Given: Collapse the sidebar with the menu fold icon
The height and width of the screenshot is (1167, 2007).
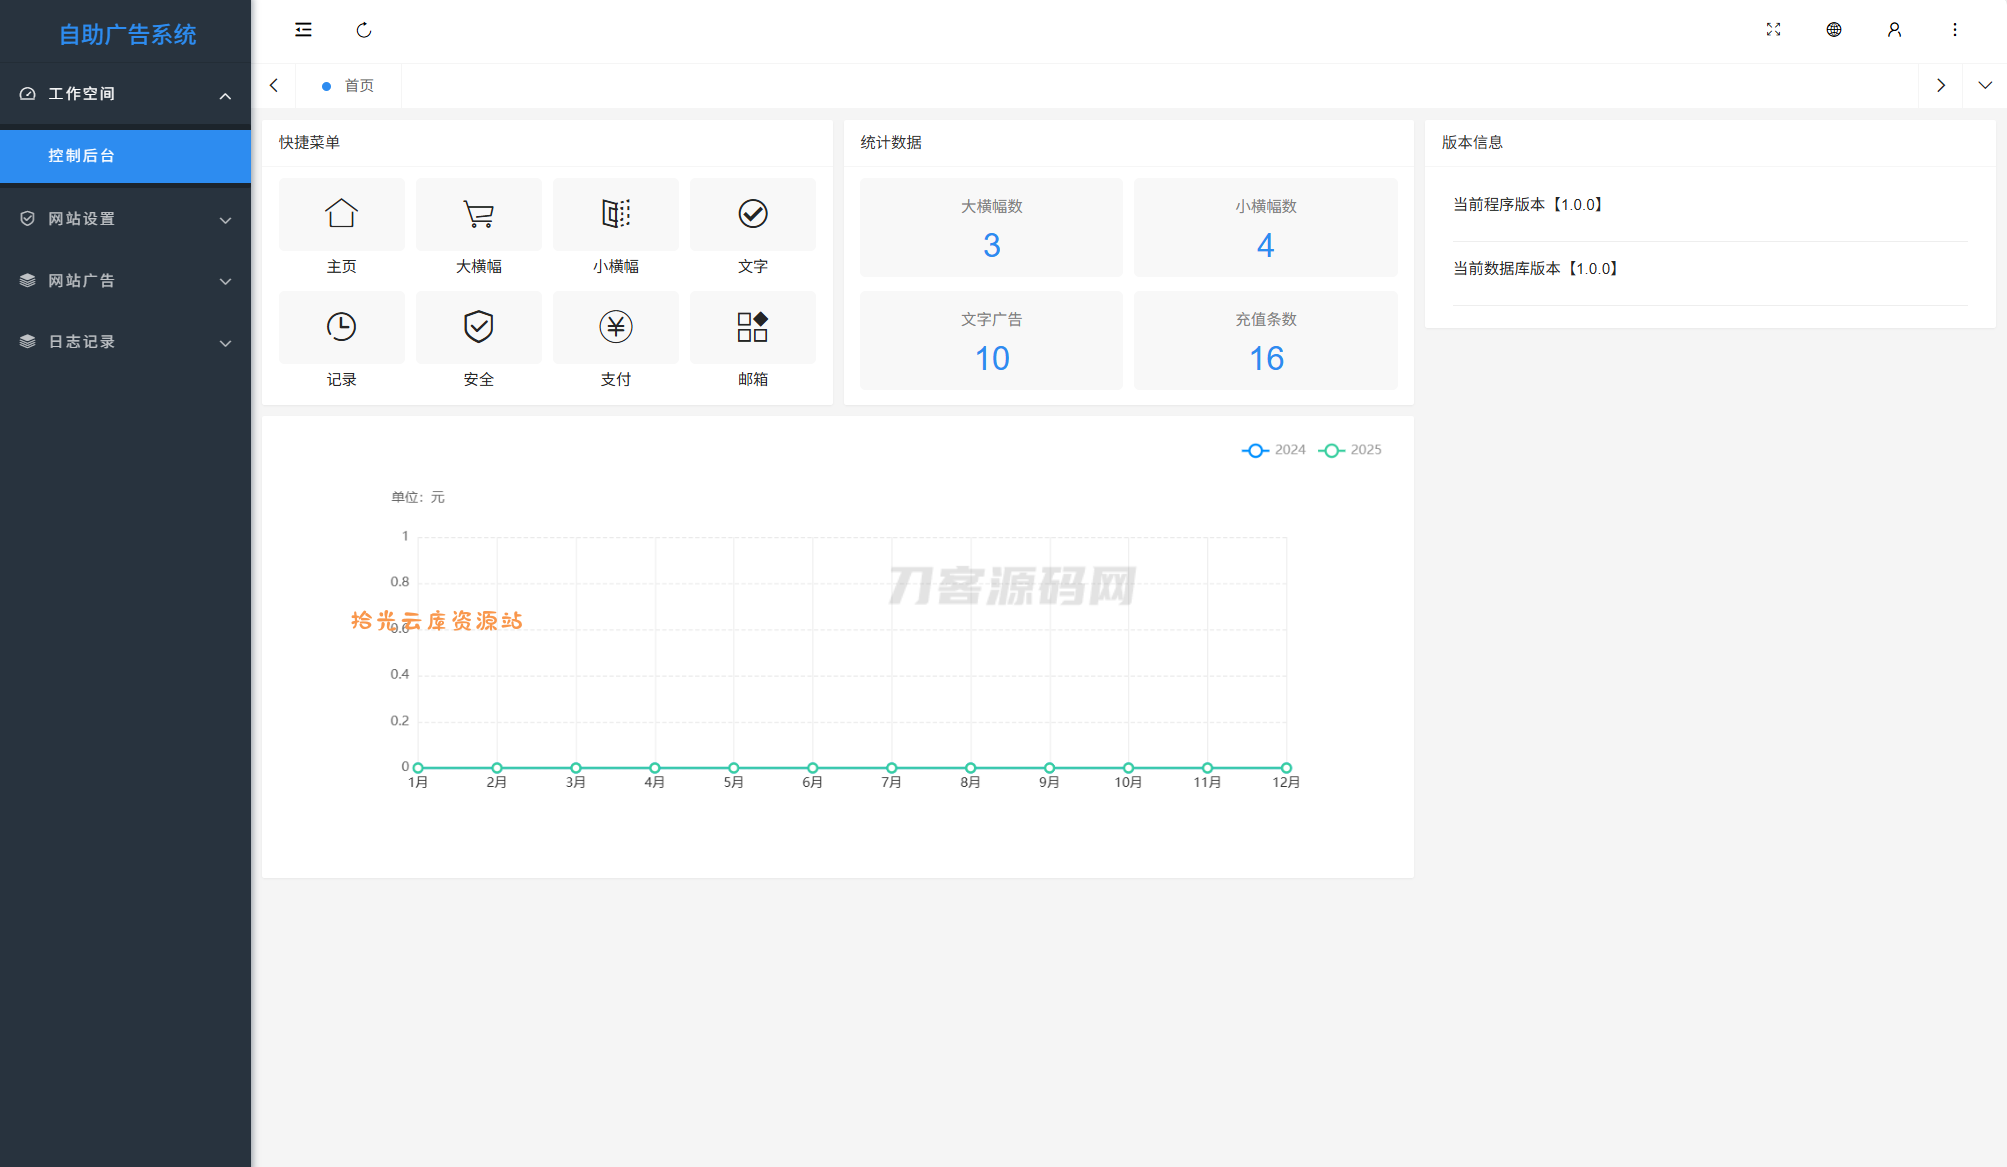Looking at the screenshot, I should coord(303,30).
